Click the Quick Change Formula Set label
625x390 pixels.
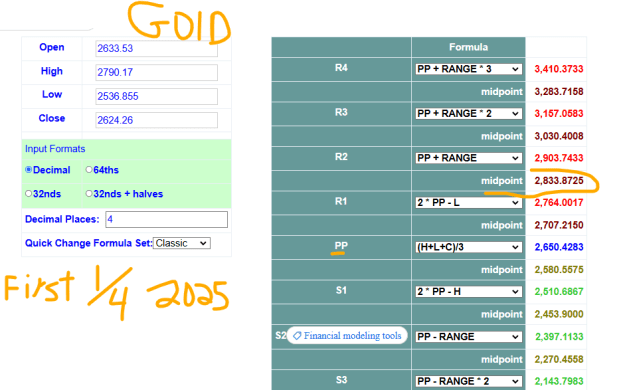pyautogui.click(x=88, y=243)
